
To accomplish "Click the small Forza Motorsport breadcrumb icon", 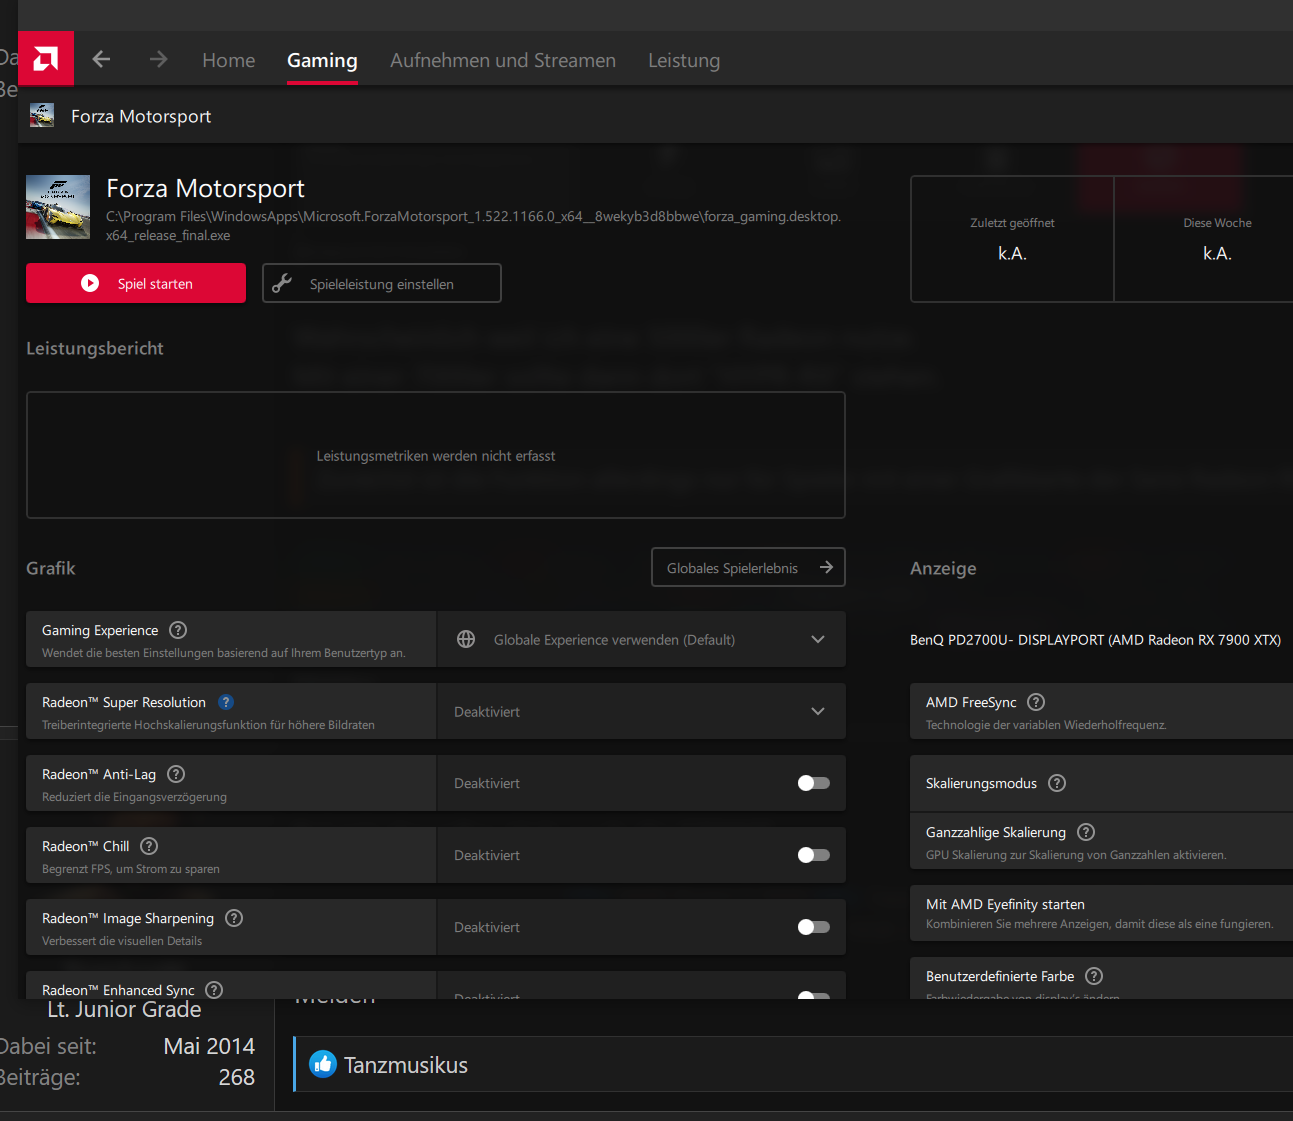I will pos(42,115).
